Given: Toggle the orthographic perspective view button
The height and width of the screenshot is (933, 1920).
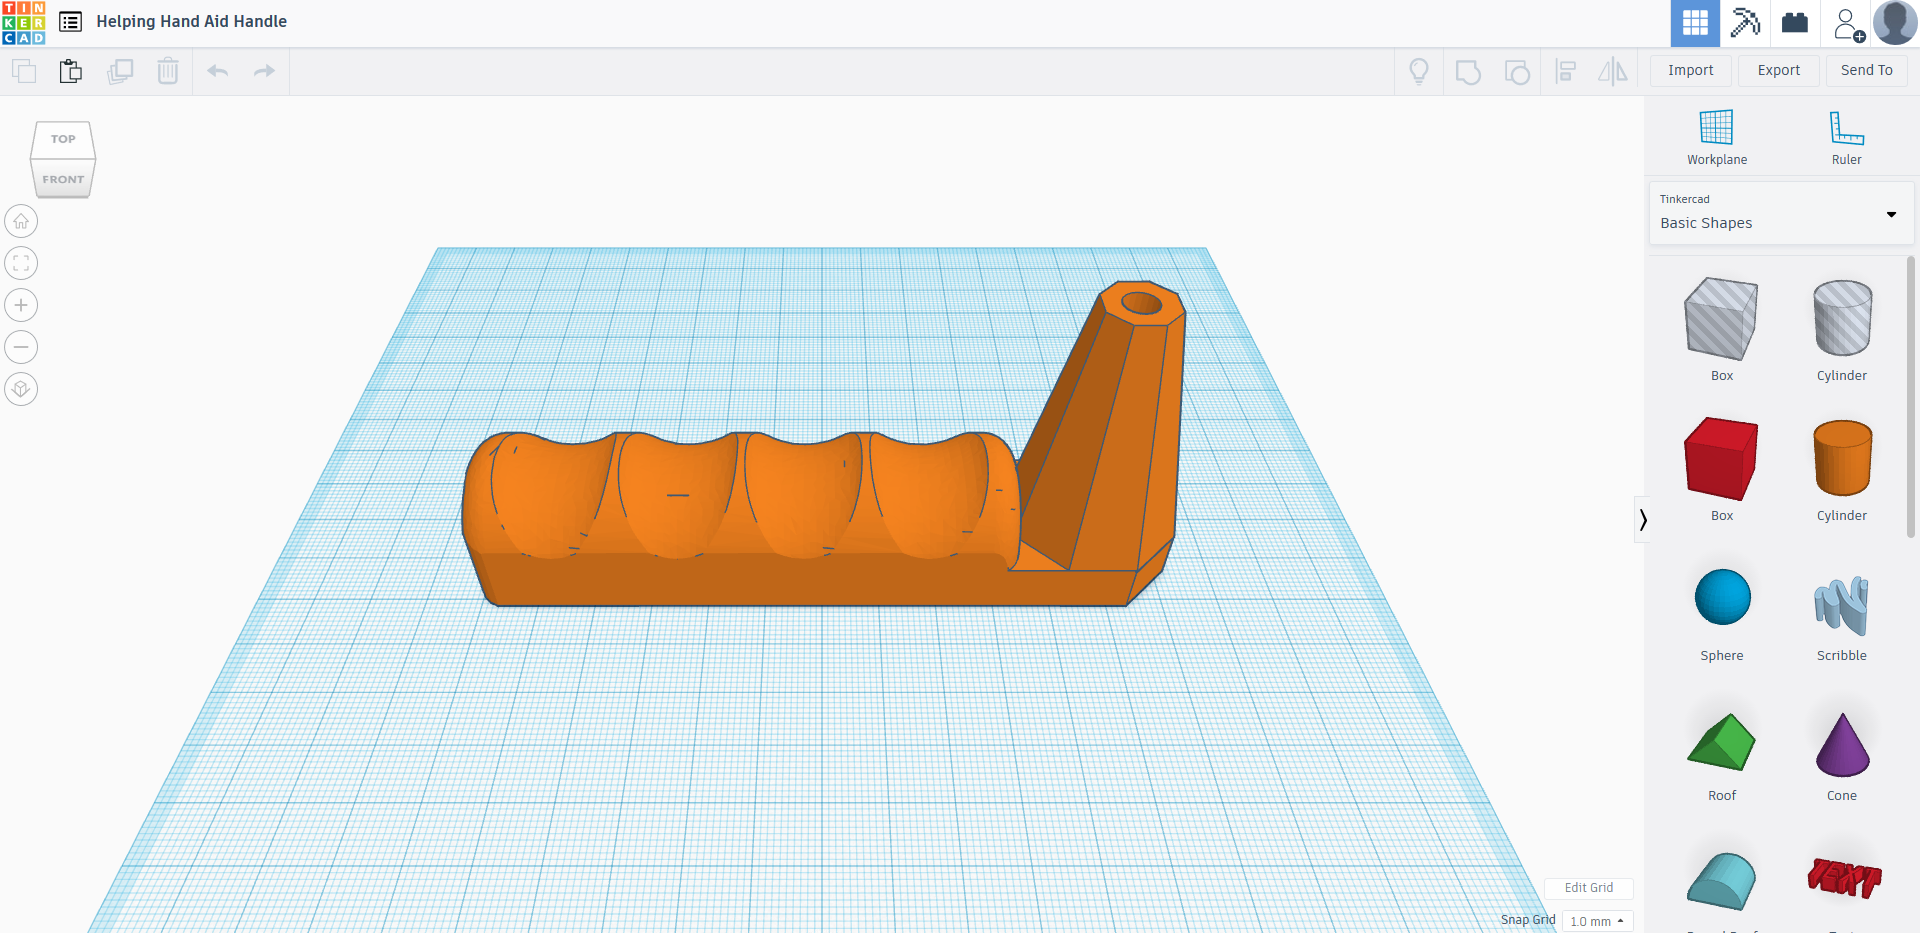Looking at the screenshot, I should click(x=21, y=389).
